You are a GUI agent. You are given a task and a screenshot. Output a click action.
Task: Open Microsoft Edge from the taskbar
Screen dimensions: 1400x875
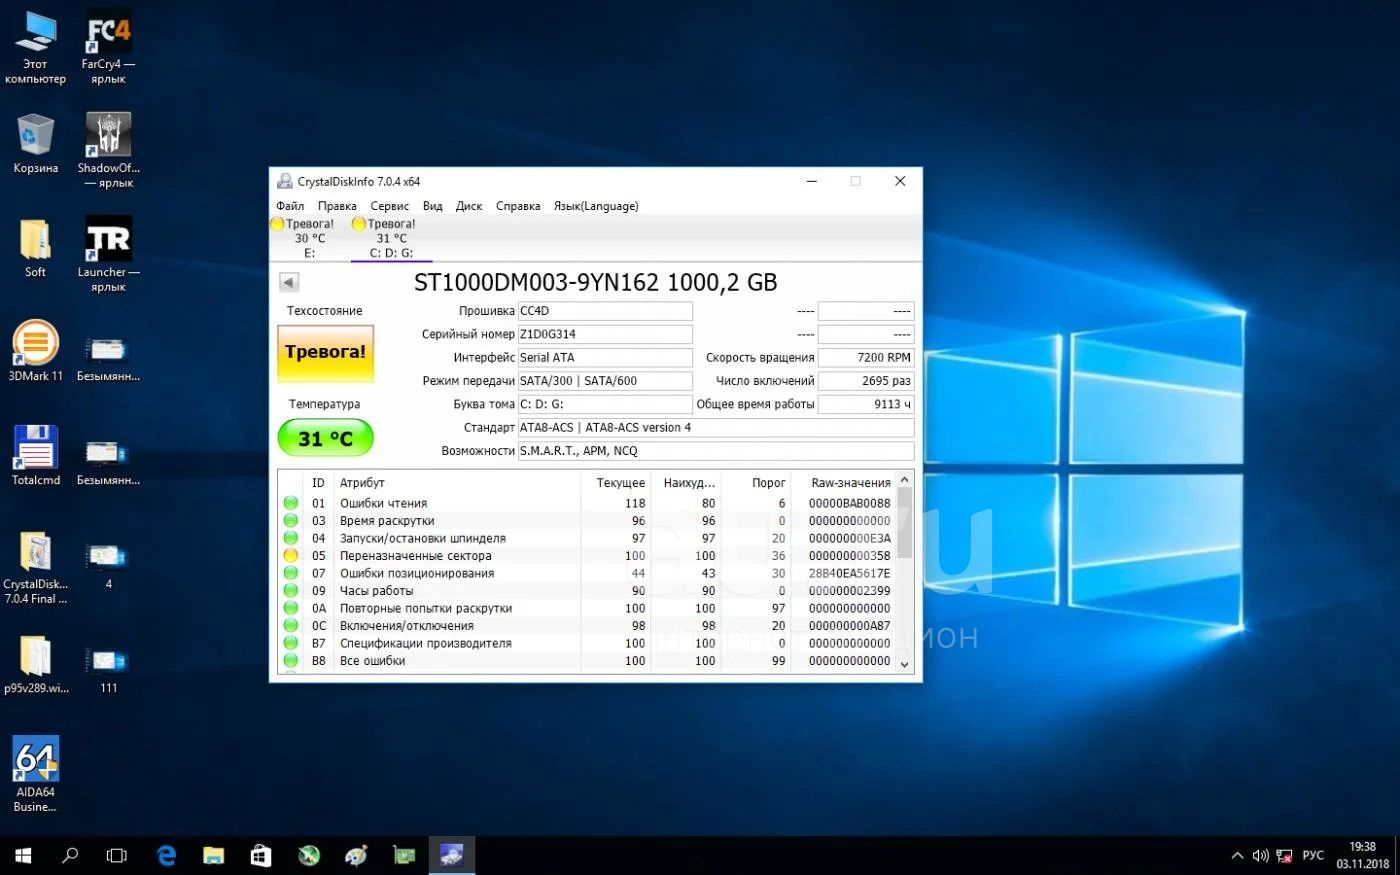pos(166,855)
